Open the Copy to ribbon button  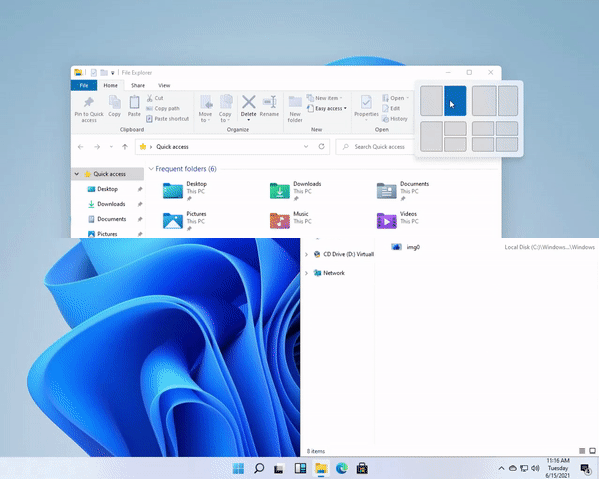[225, 109]
